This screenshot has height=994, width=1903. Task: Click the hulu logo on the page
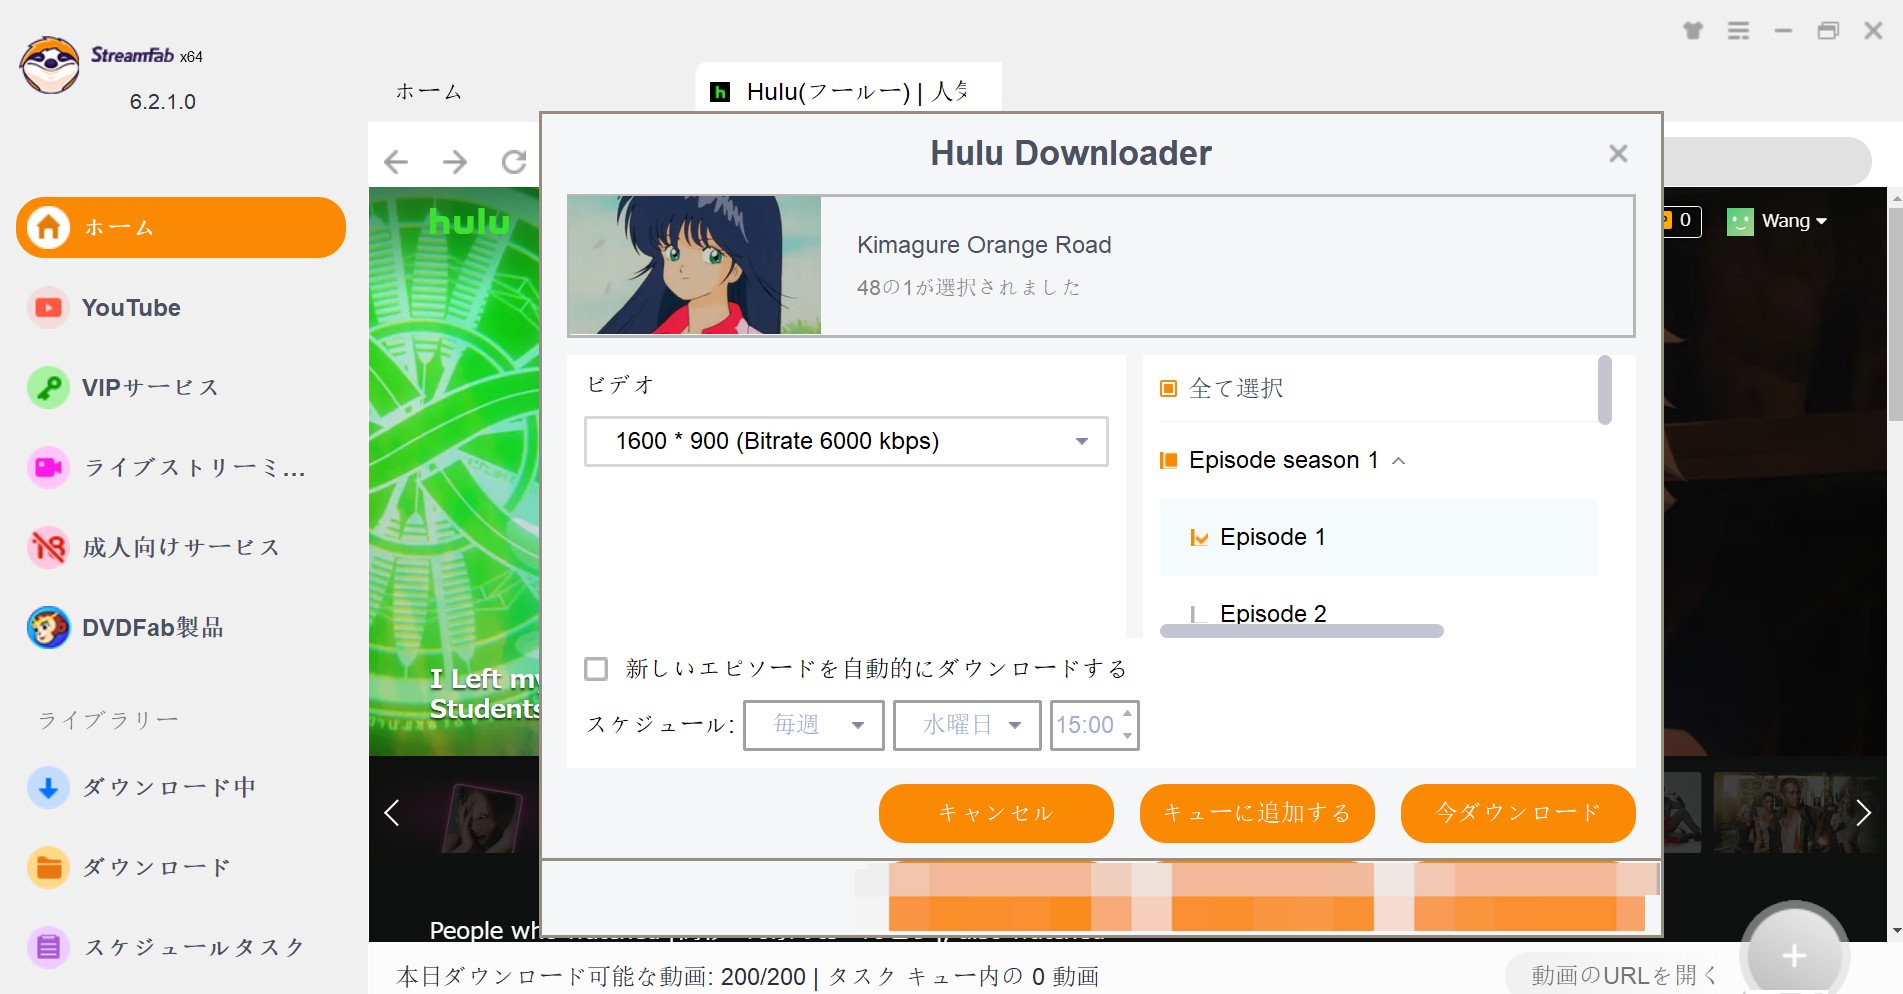[469, 222]
